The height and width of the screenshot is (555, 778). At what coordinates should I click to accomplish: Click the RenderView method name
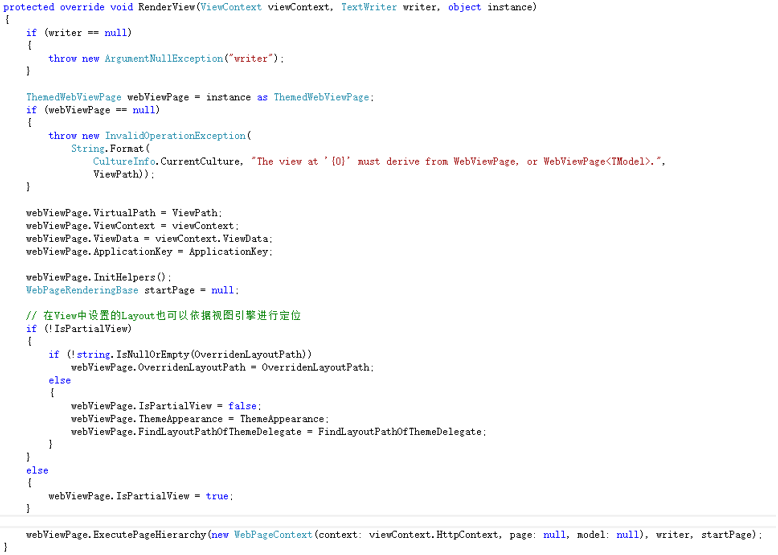[x=167, y=7]
